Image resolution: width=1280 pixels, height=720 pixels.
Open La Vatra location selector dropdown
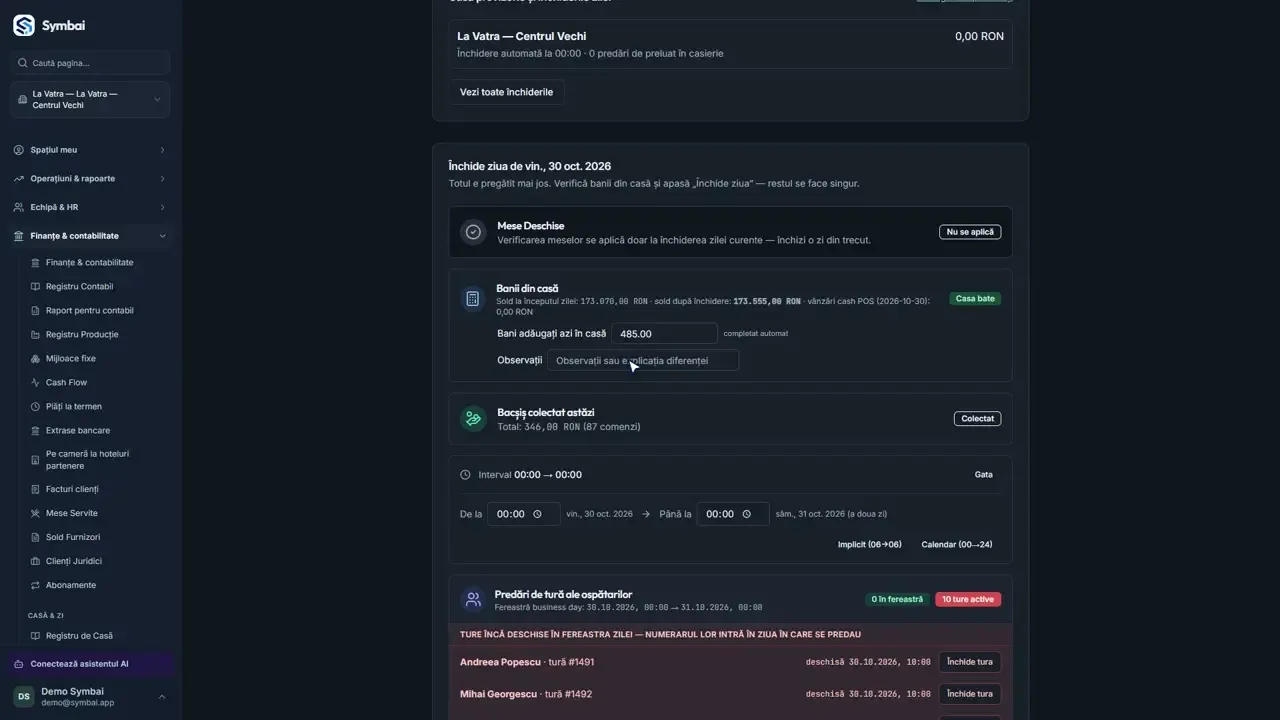tap(90, 100)
